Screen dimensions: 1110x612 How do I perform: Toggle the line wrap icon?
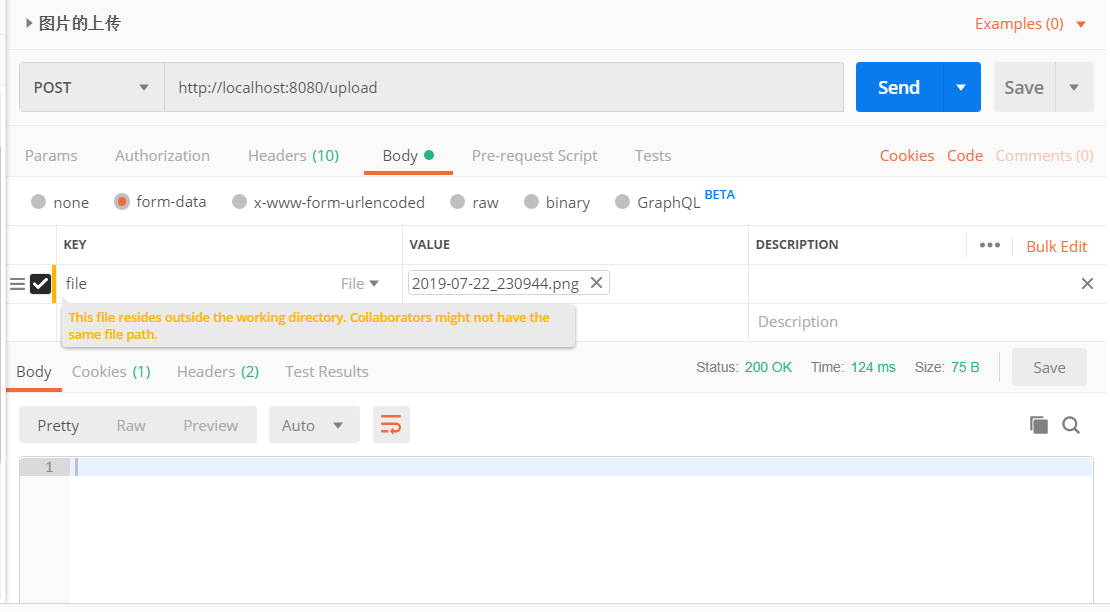[391, 425]
